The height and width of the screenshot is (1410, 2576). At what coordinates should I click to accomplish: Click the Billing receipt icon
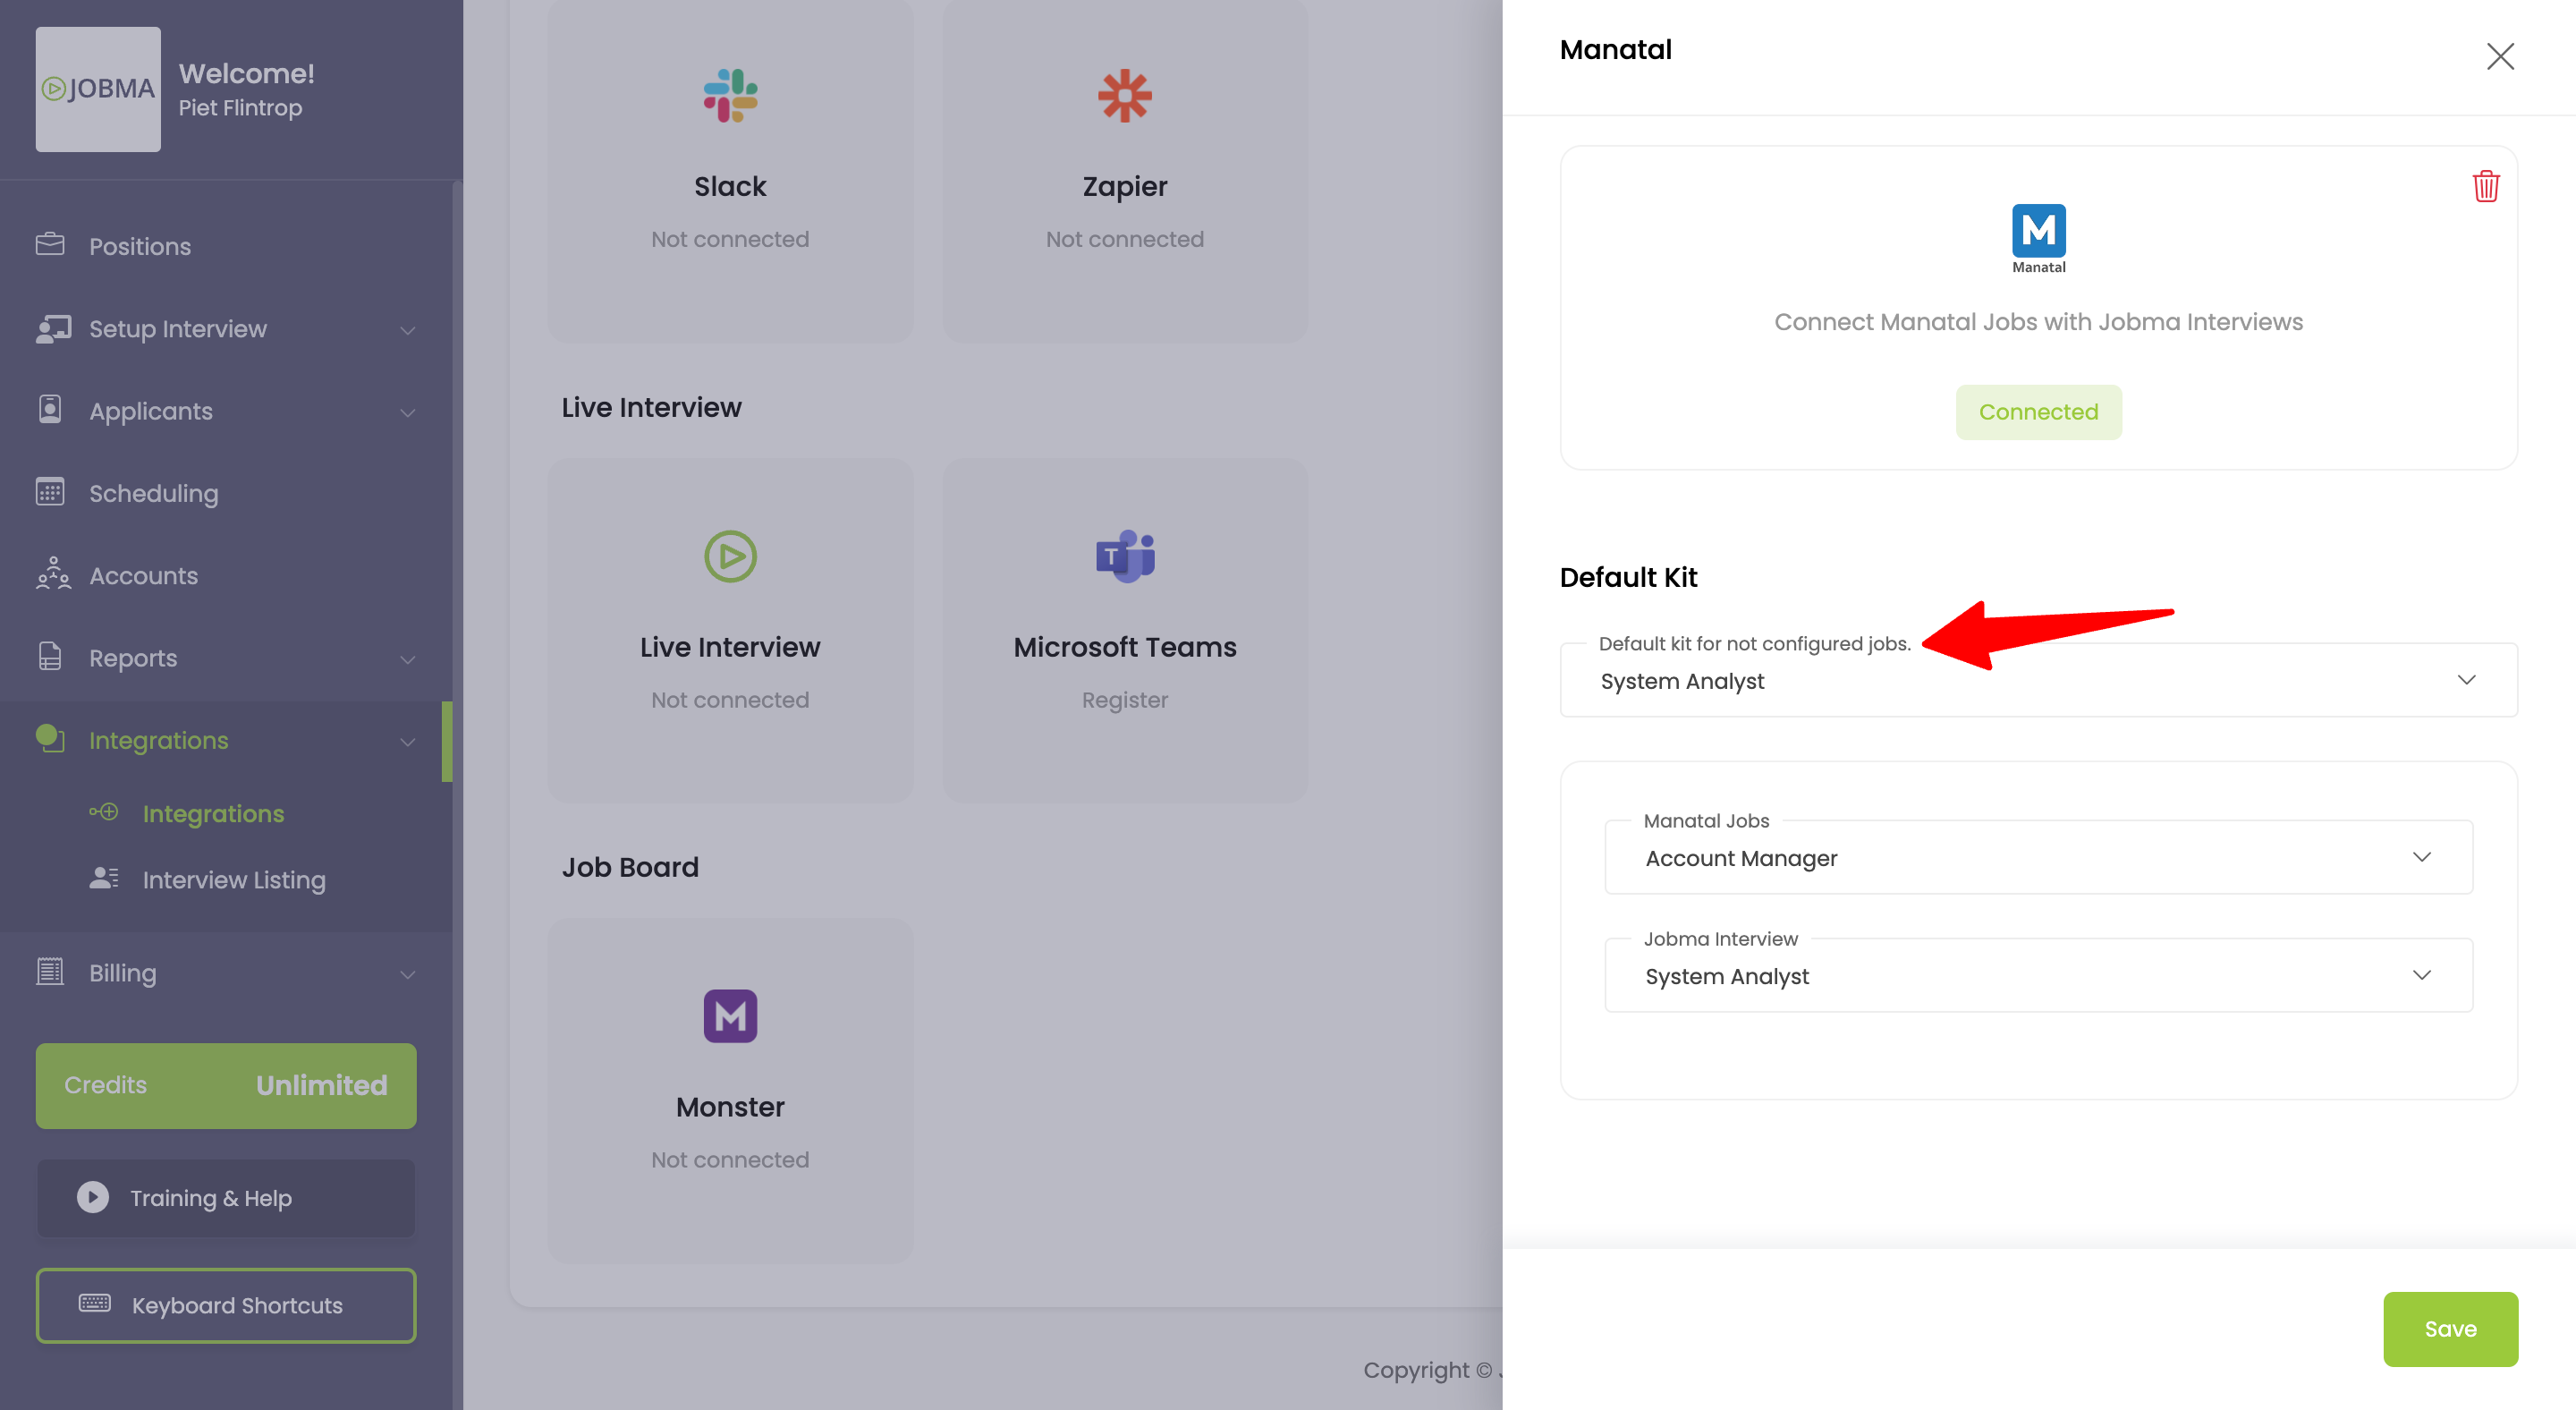click(x=50, y=971)
